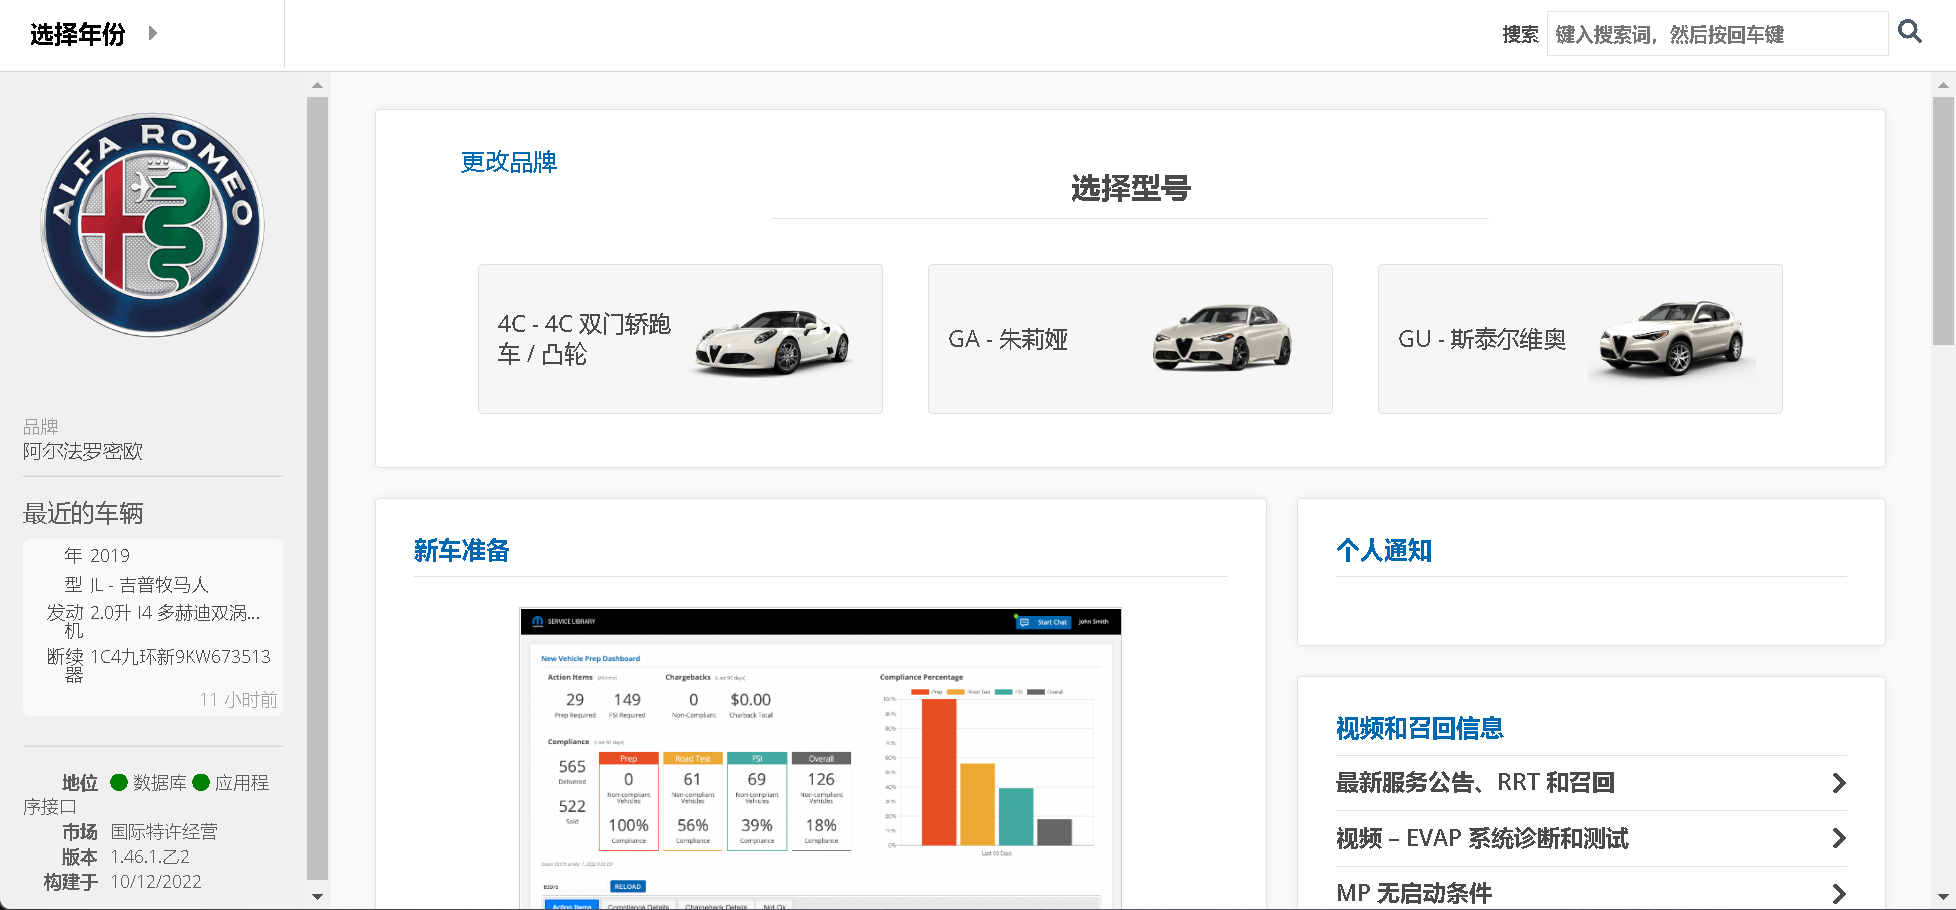Screen dimensions: 1956x910
Task: Open the recent 2019 vehicle entry
Action: point(153,627)
